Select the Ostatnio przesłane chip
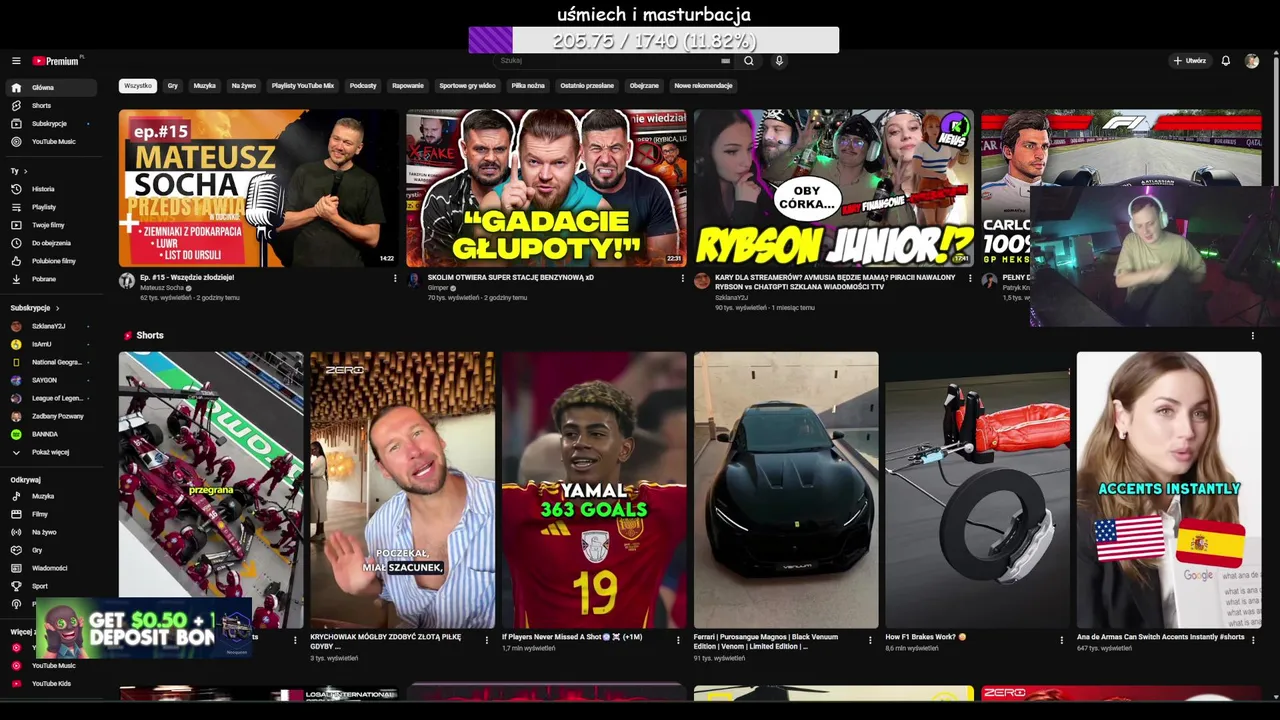1280x720 pixels. tap(587, 86)
